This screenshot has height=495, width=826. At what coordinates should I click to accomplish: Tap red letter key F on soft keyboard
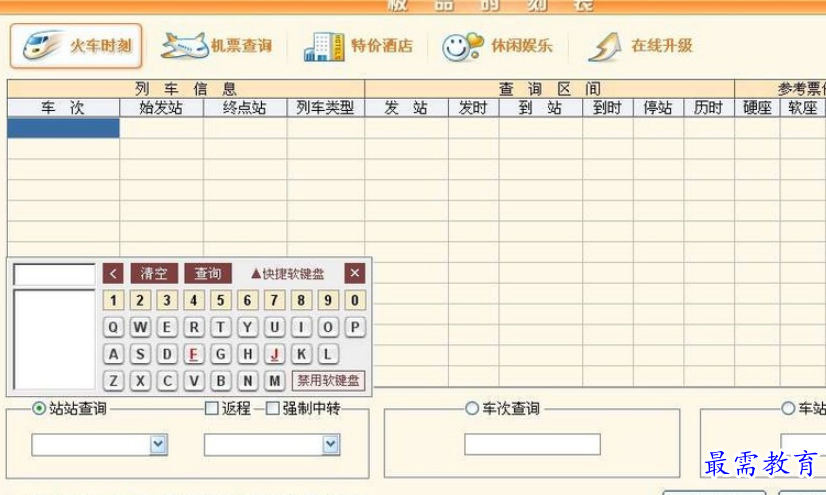(193, 354)
